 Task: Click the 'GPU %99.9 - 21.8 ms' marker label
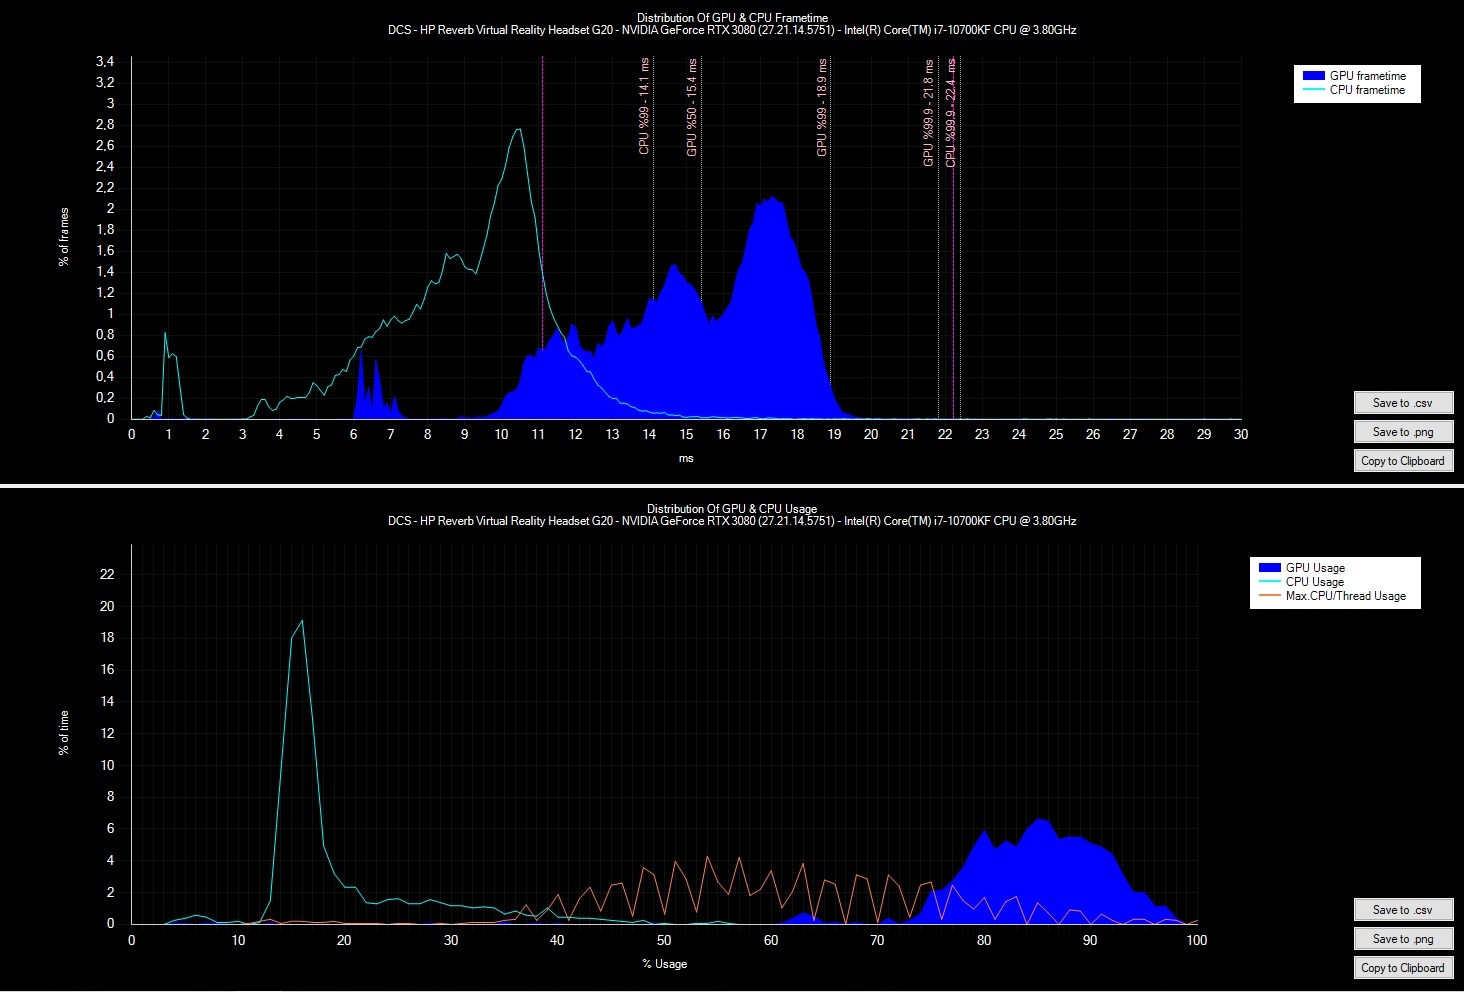[928, 113]
